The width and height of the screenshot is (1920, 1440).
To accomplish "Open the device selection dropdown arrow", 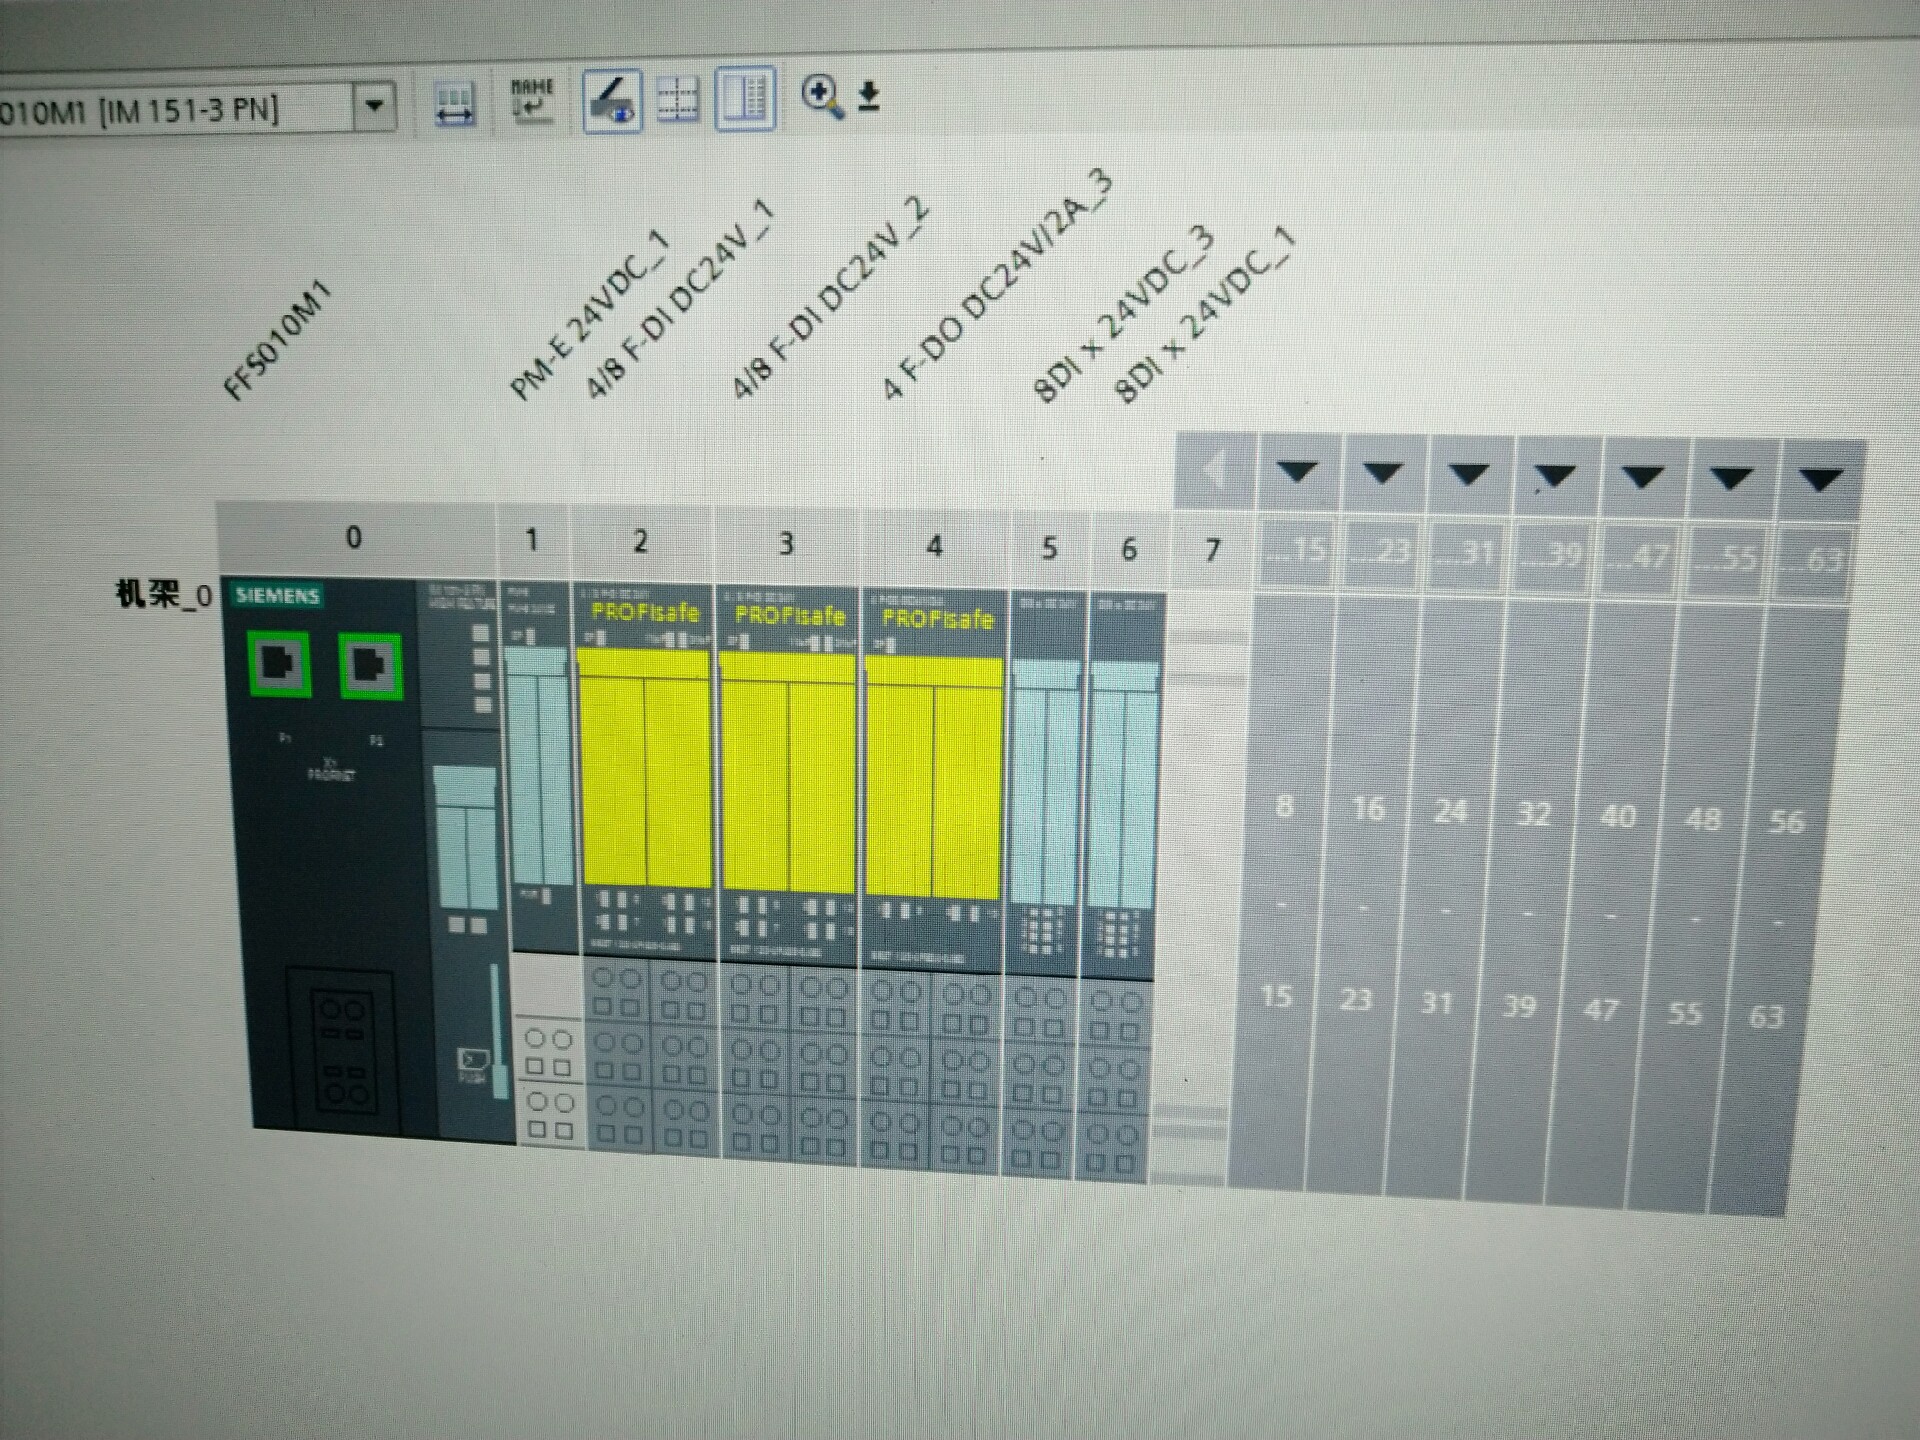I will tap(375, 105).
